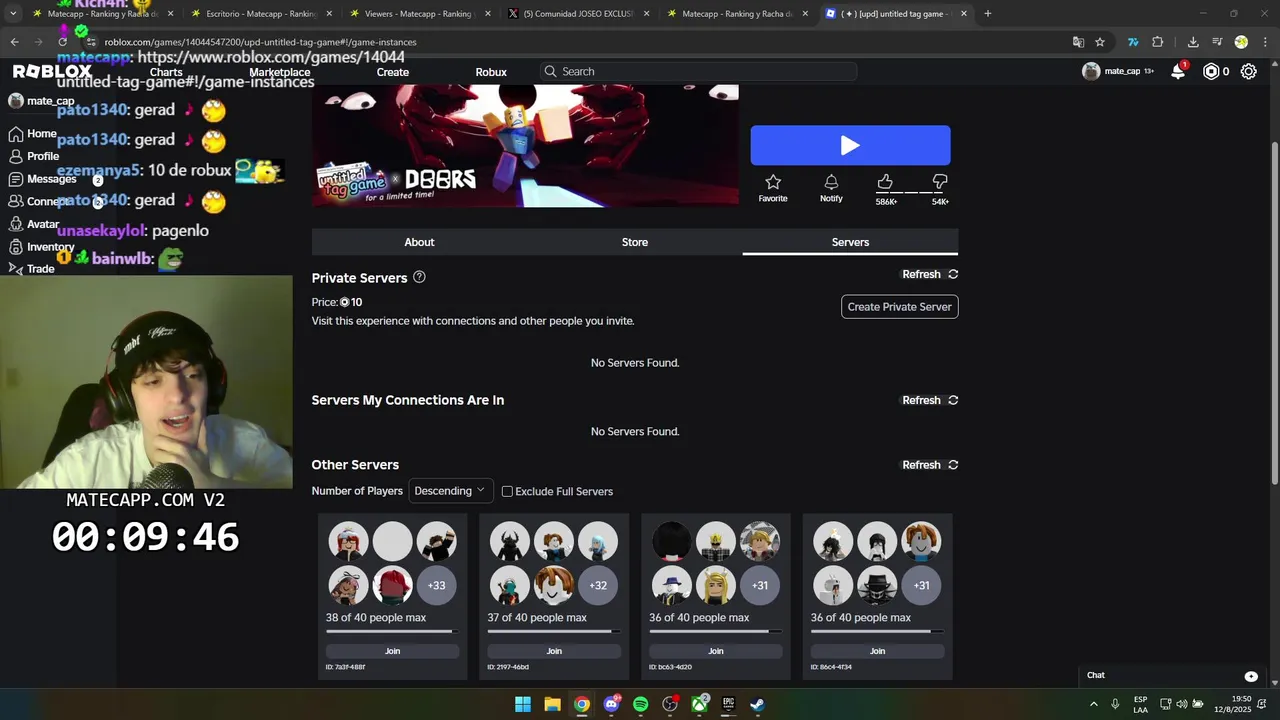Click the thumbs down dislike icon
Image resolution: width=1280 pixels, height=720 pixels.
click(x=940, y=182)
